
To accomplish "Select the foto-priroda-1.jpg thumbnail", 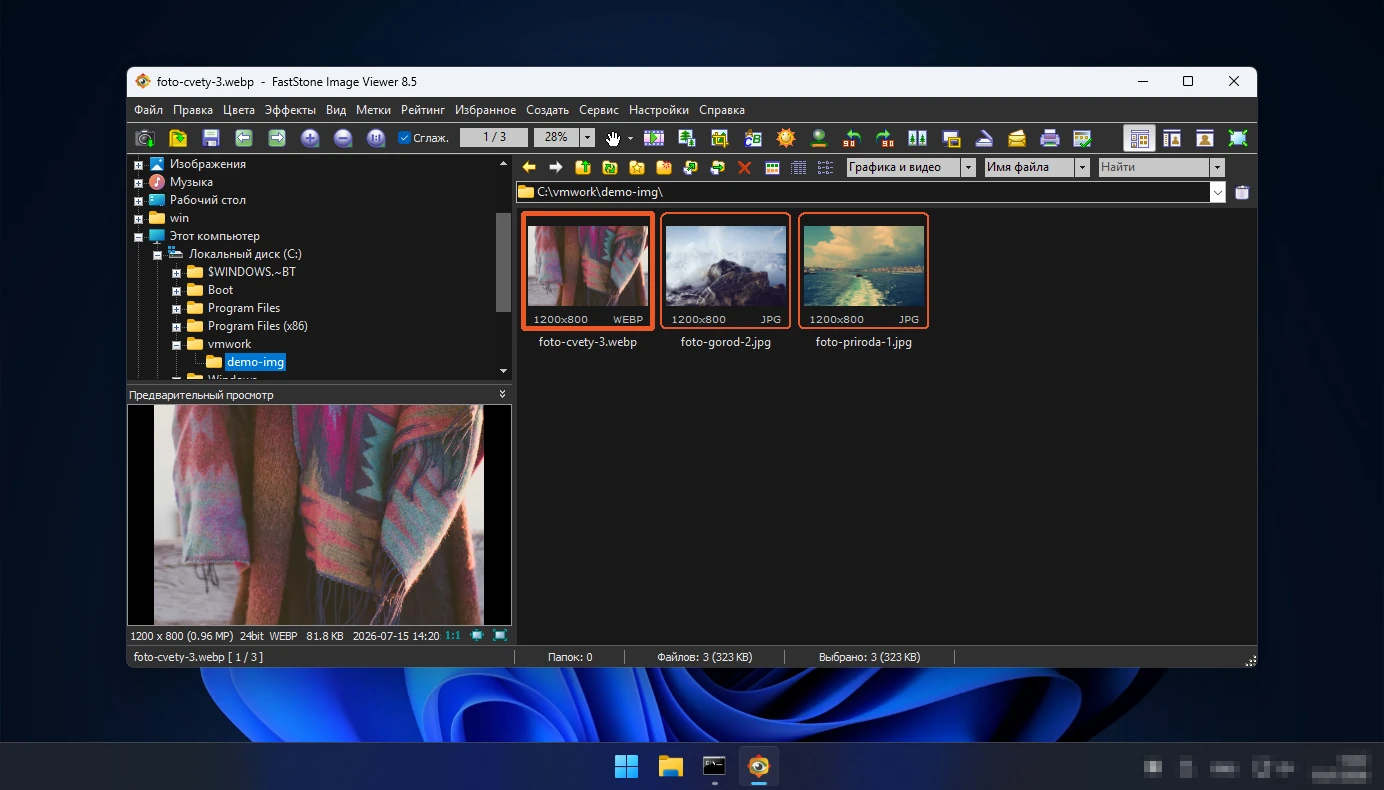I will (863, 270).
